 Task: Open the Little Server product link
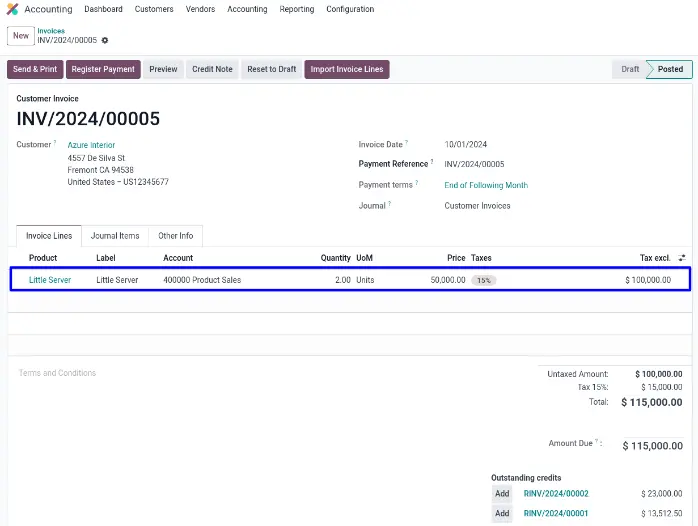click(50, 280)
